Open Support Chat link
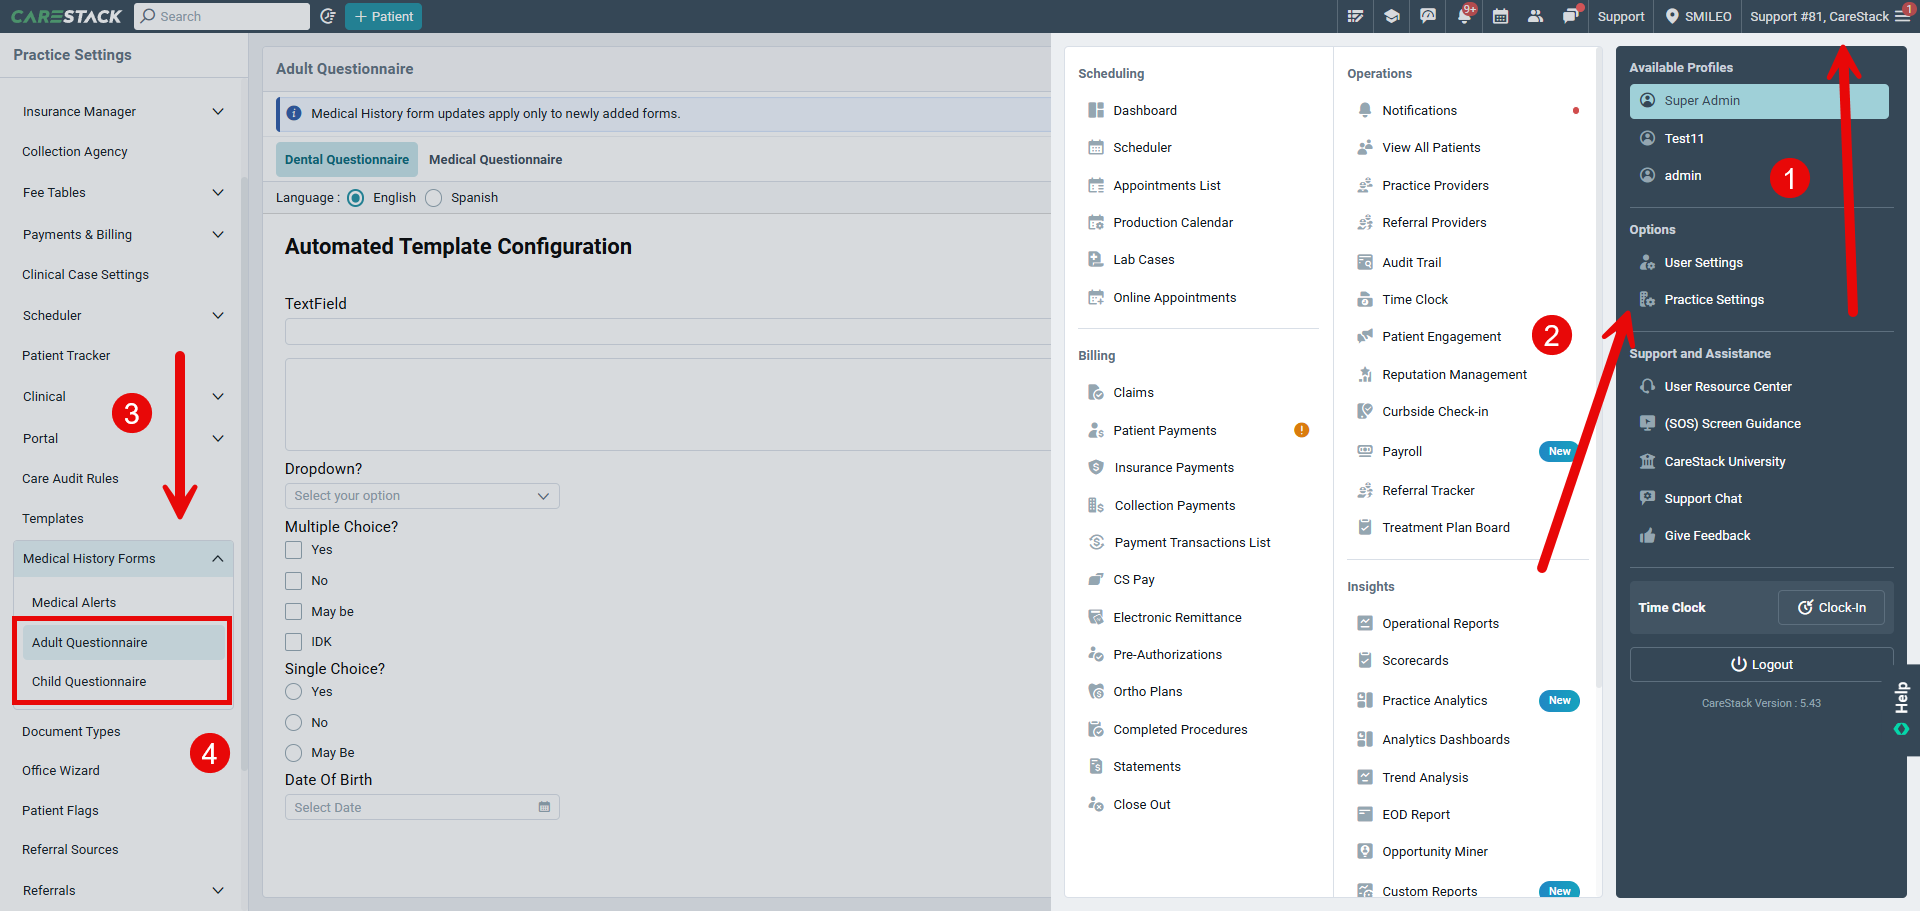The image size is (1920, 911). [x=1702, y=499]
